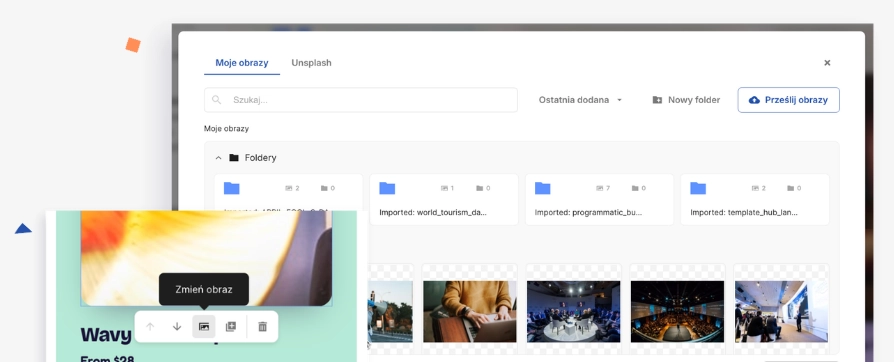Screen dimensions: 894x362
Task: Click the Nowy folder button
Action: point(686,100)
